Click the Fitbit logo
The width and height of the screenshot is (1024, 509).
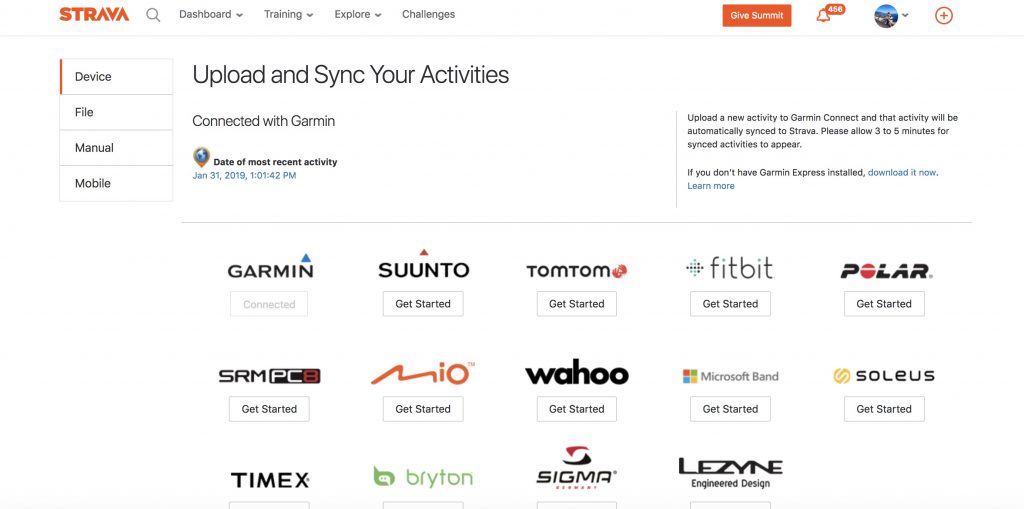(x=730, y=268)
